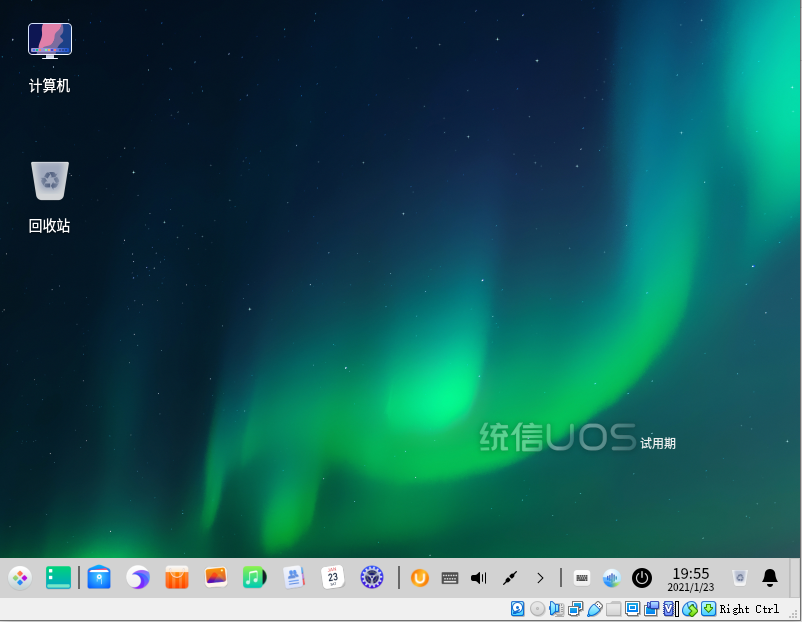Open the File Manager from the dock
Screen dimensions: 802x622
pyautogui.click(x=99, y=578)
